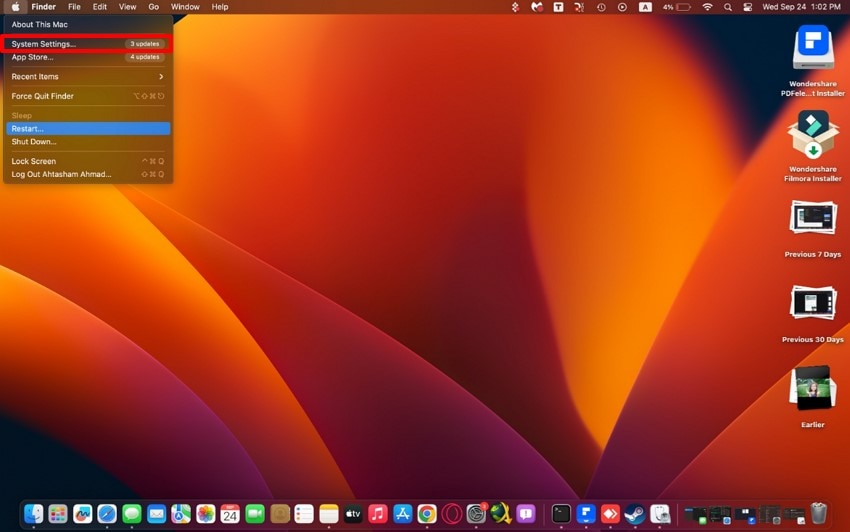Open the Go menu
The height and width of the screenshot is (532, 850).
pos(154,7)
